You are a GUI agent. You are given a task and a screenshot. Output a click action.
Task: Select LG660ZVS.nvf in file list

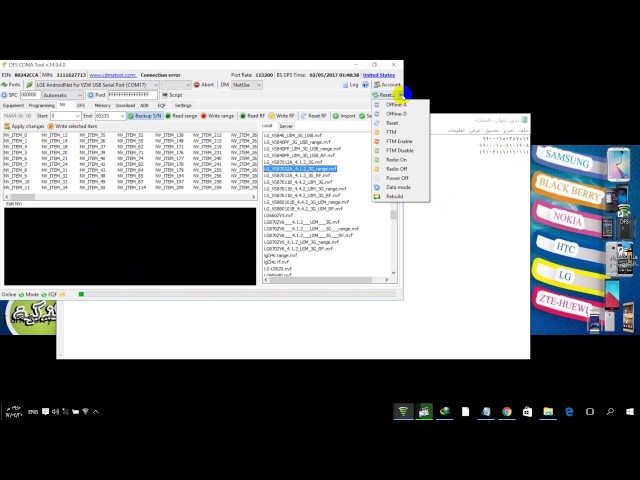pyautogui.click(x=278, y=215)
